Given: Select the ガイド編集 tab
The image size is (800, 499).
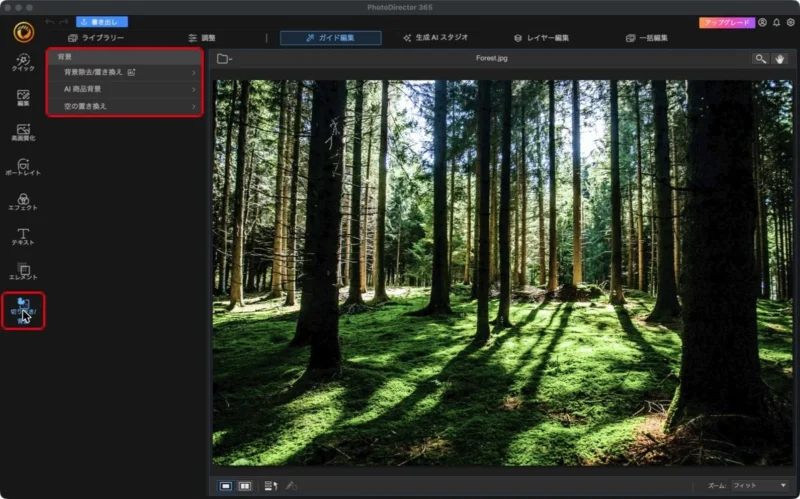Looking at the screenshot, I should pyautogui.click(x=331, y=38).
